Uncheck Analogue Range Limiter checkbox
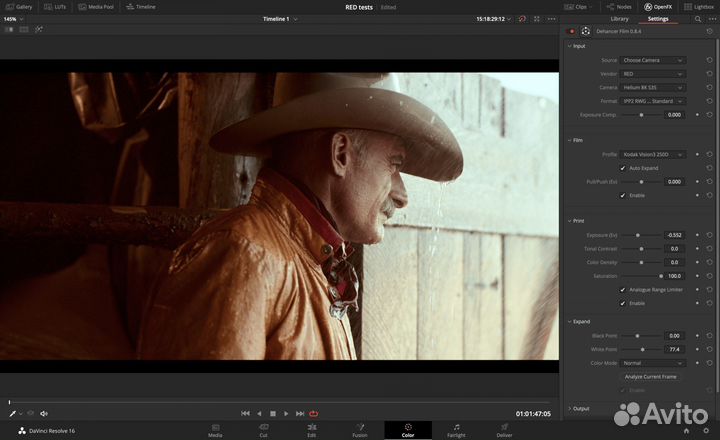 623,290
